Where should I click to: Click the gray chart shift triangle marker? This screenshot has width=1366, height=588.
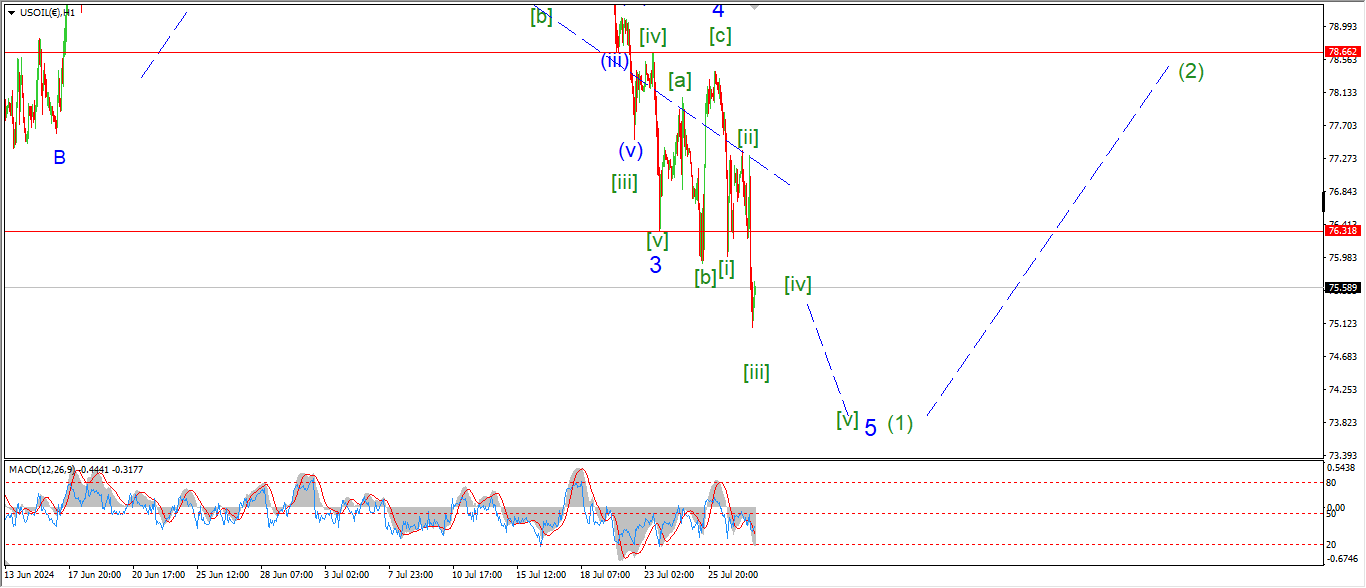(755, 7)
